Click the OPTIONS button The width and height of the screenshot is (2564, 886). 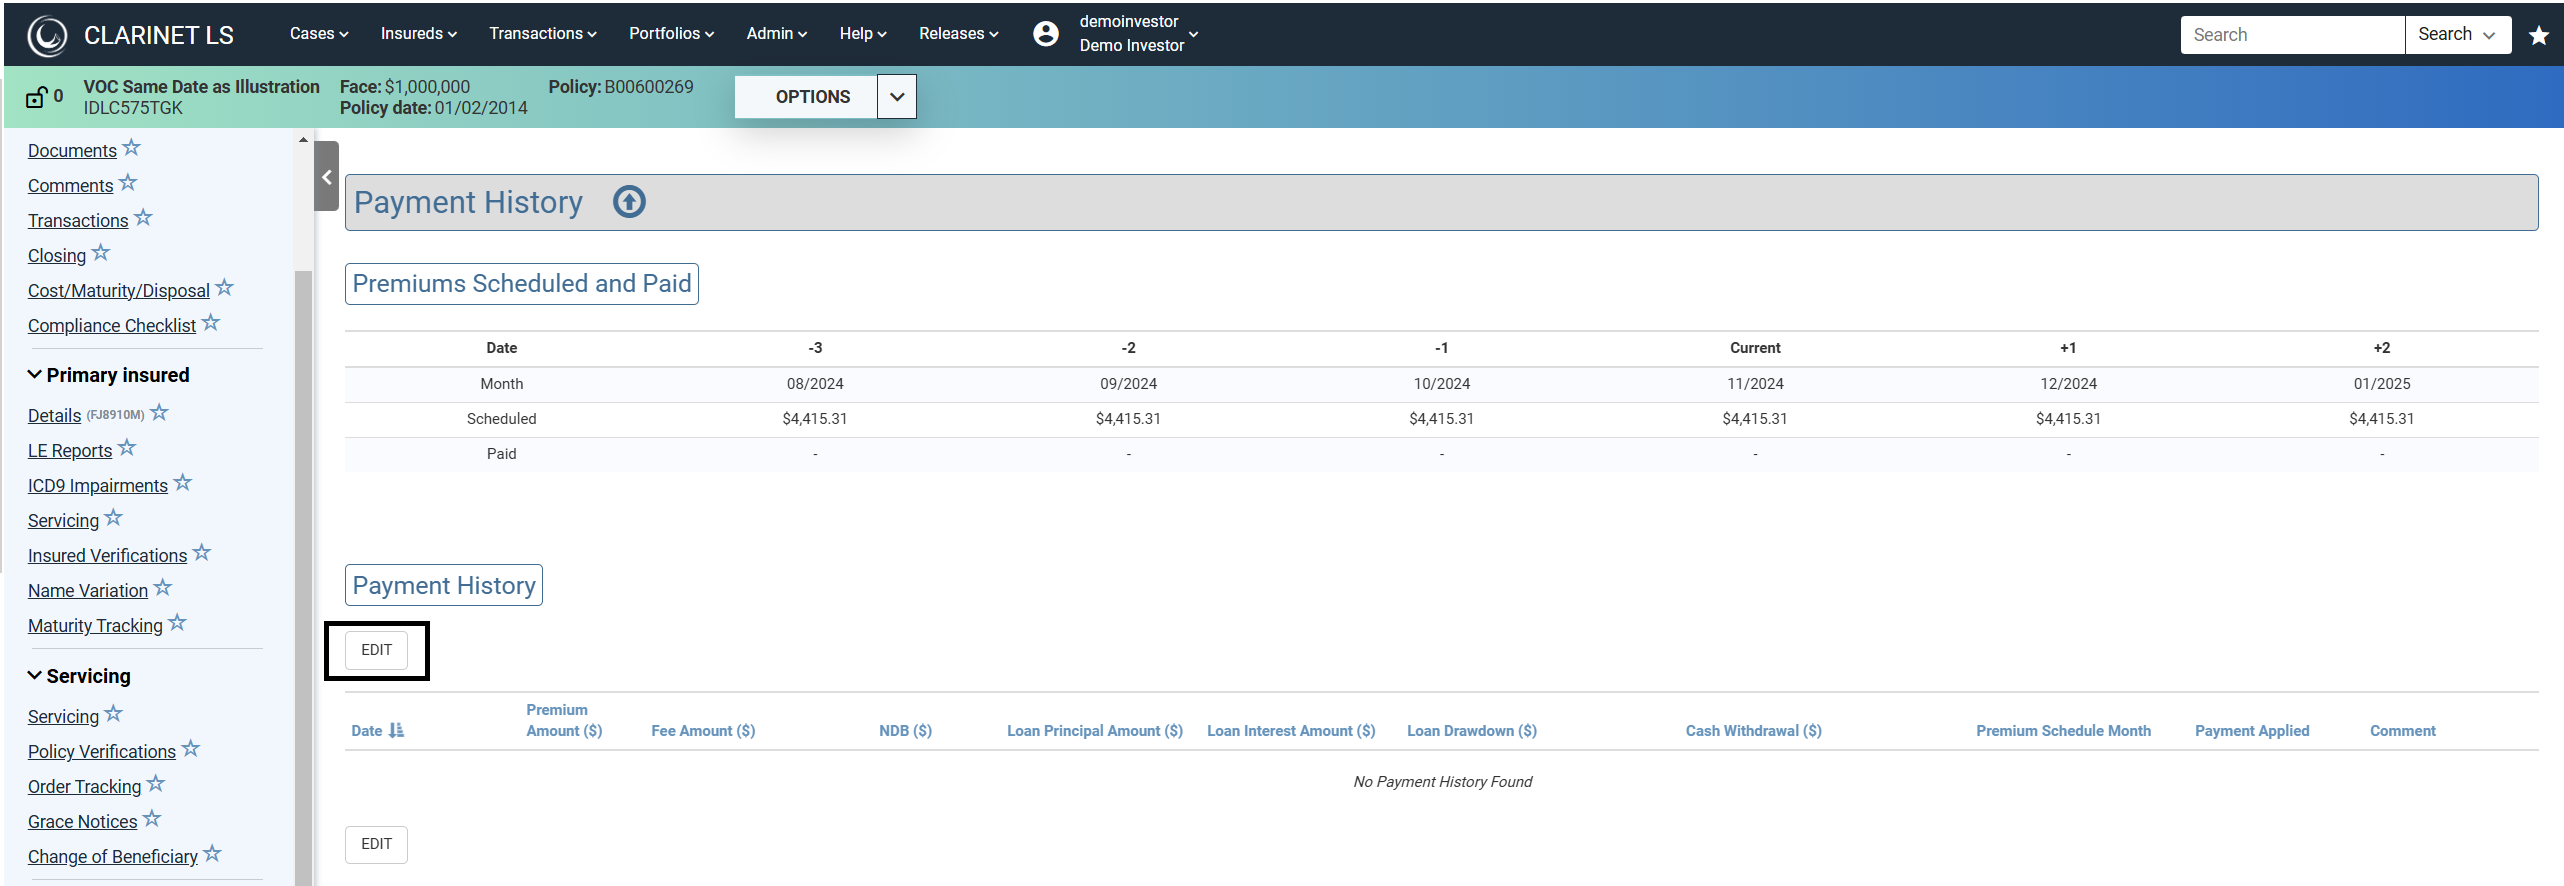click(x=807, y=97)
